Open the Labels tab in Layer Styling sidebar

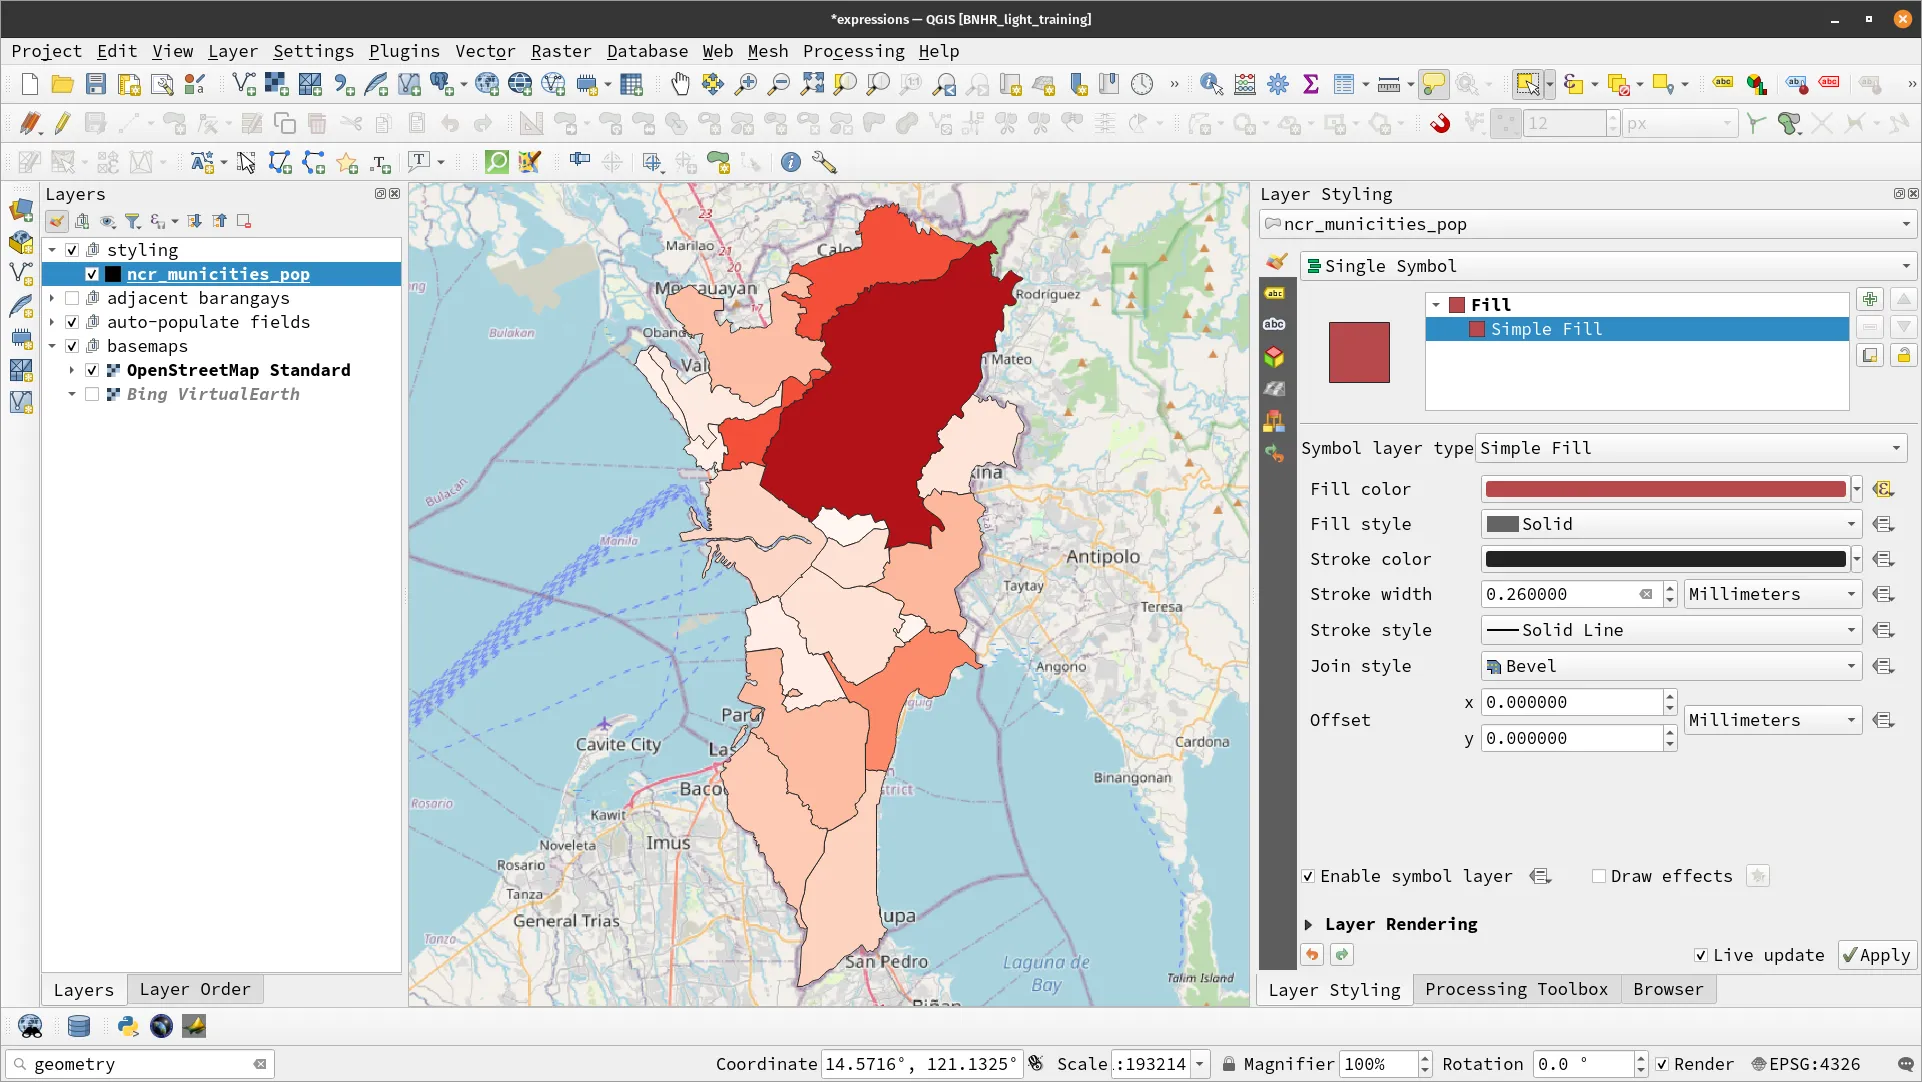[x=1275, y=293]
